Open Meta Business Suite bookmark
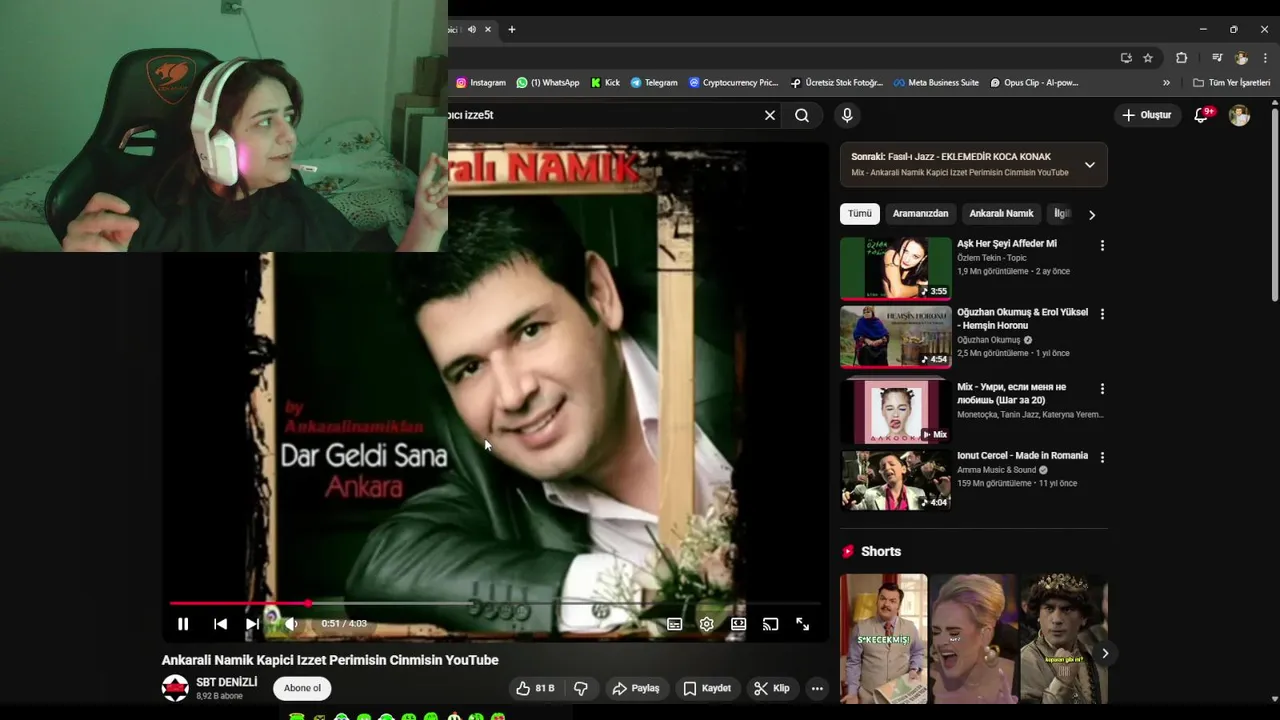 click(937, 83)
